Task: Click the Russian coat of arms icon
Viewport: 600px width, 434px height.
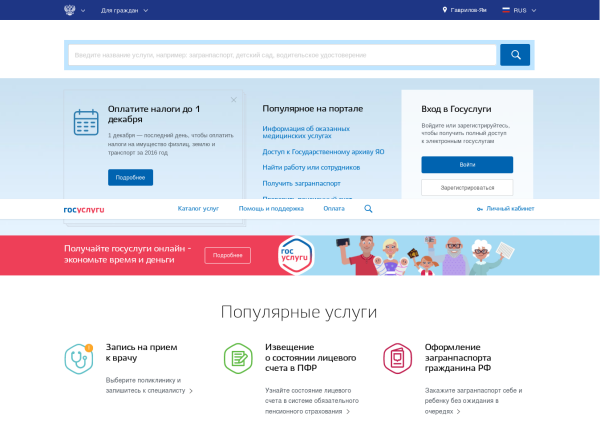Action: 70,10
